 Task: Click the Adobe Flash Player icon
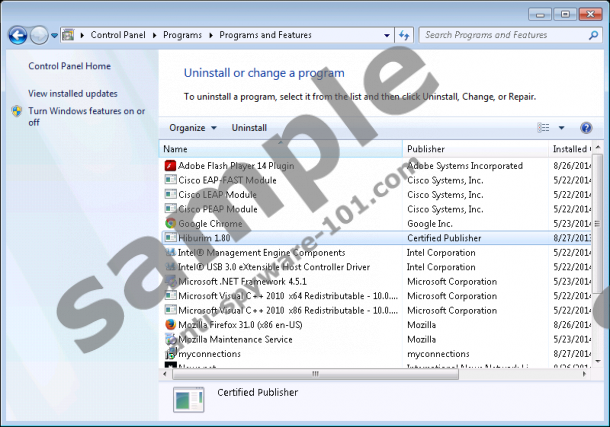click(x=170, y=166)
